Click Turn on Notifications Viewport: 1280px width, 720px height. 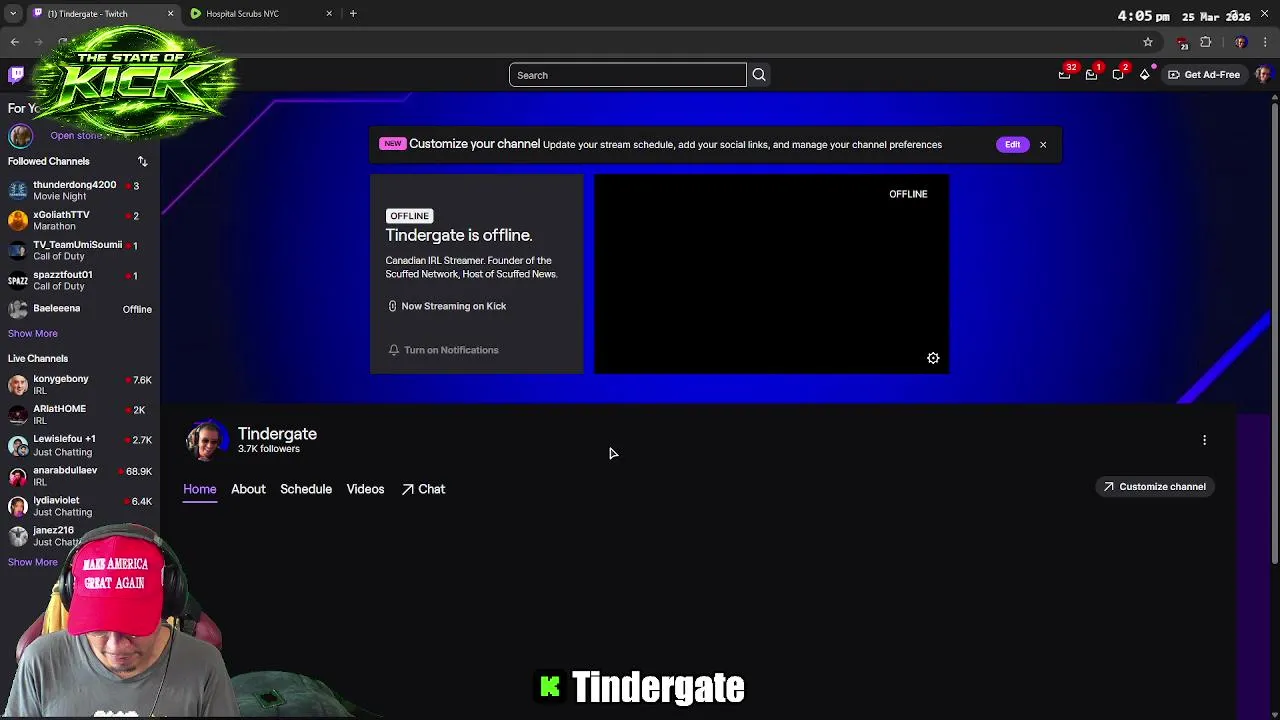[443, 350]
